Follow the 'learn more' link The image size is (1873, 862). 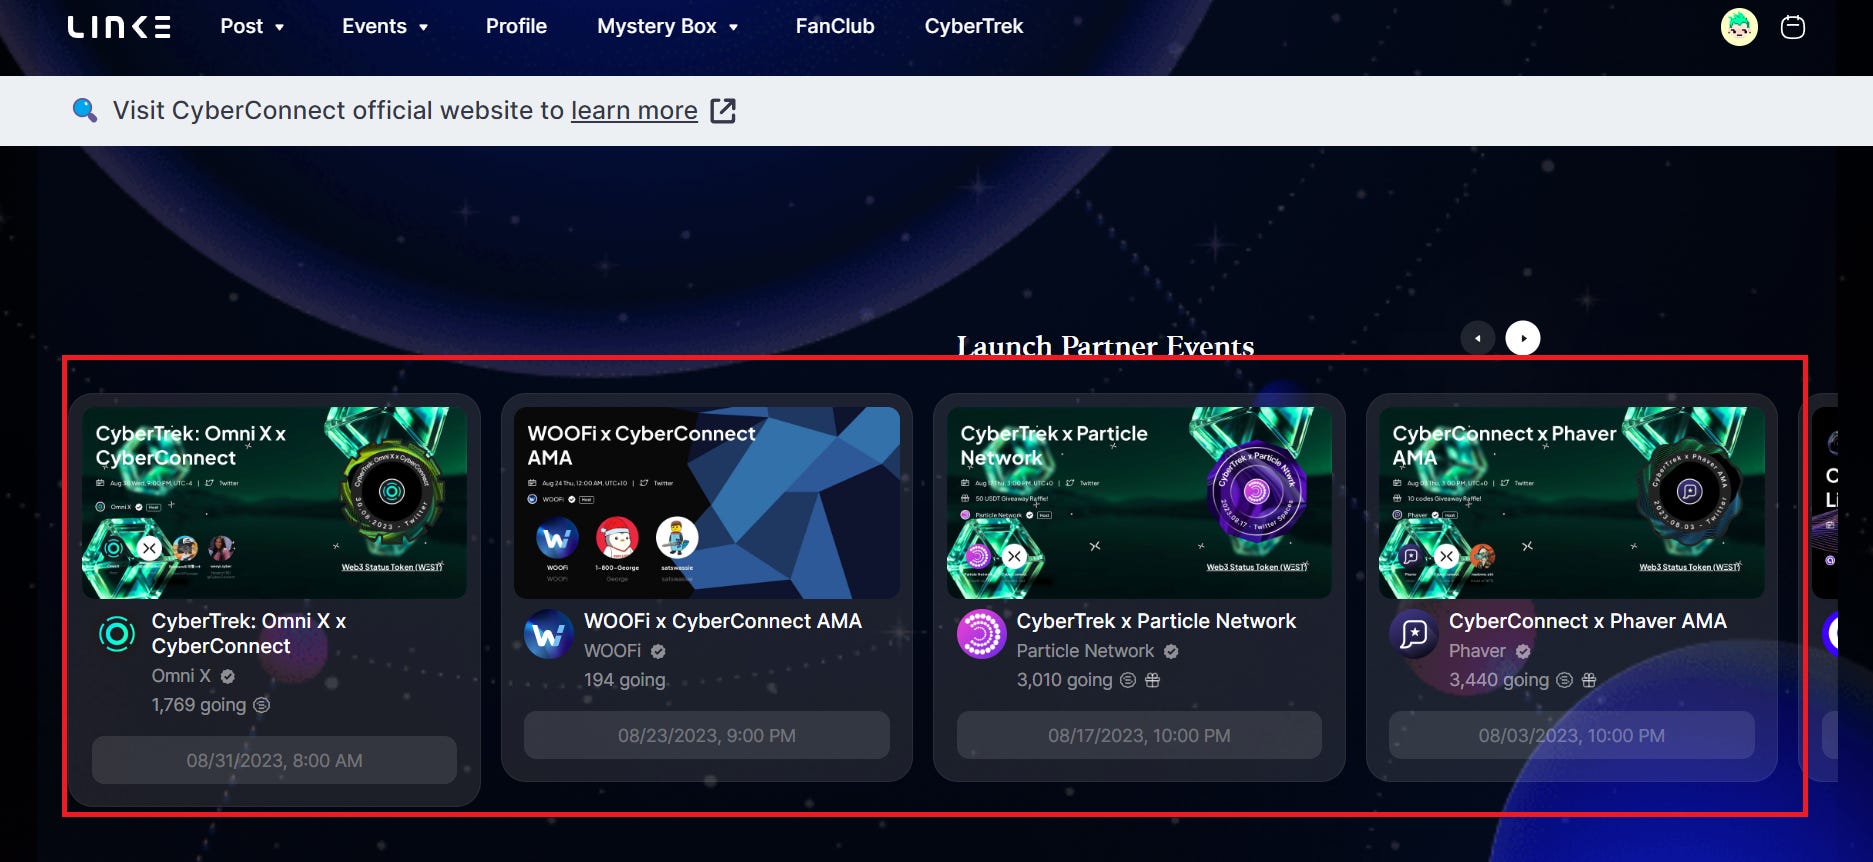(x=634, y=110)
